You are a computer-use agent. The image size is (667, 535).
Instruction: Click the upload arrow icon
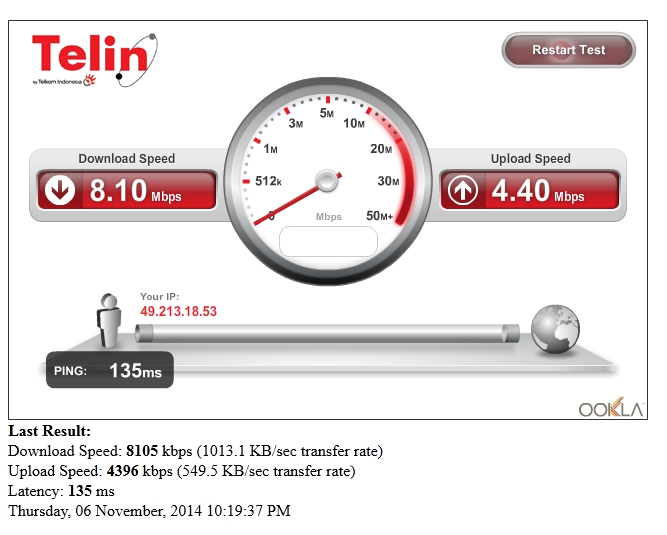tap(463, 190)
